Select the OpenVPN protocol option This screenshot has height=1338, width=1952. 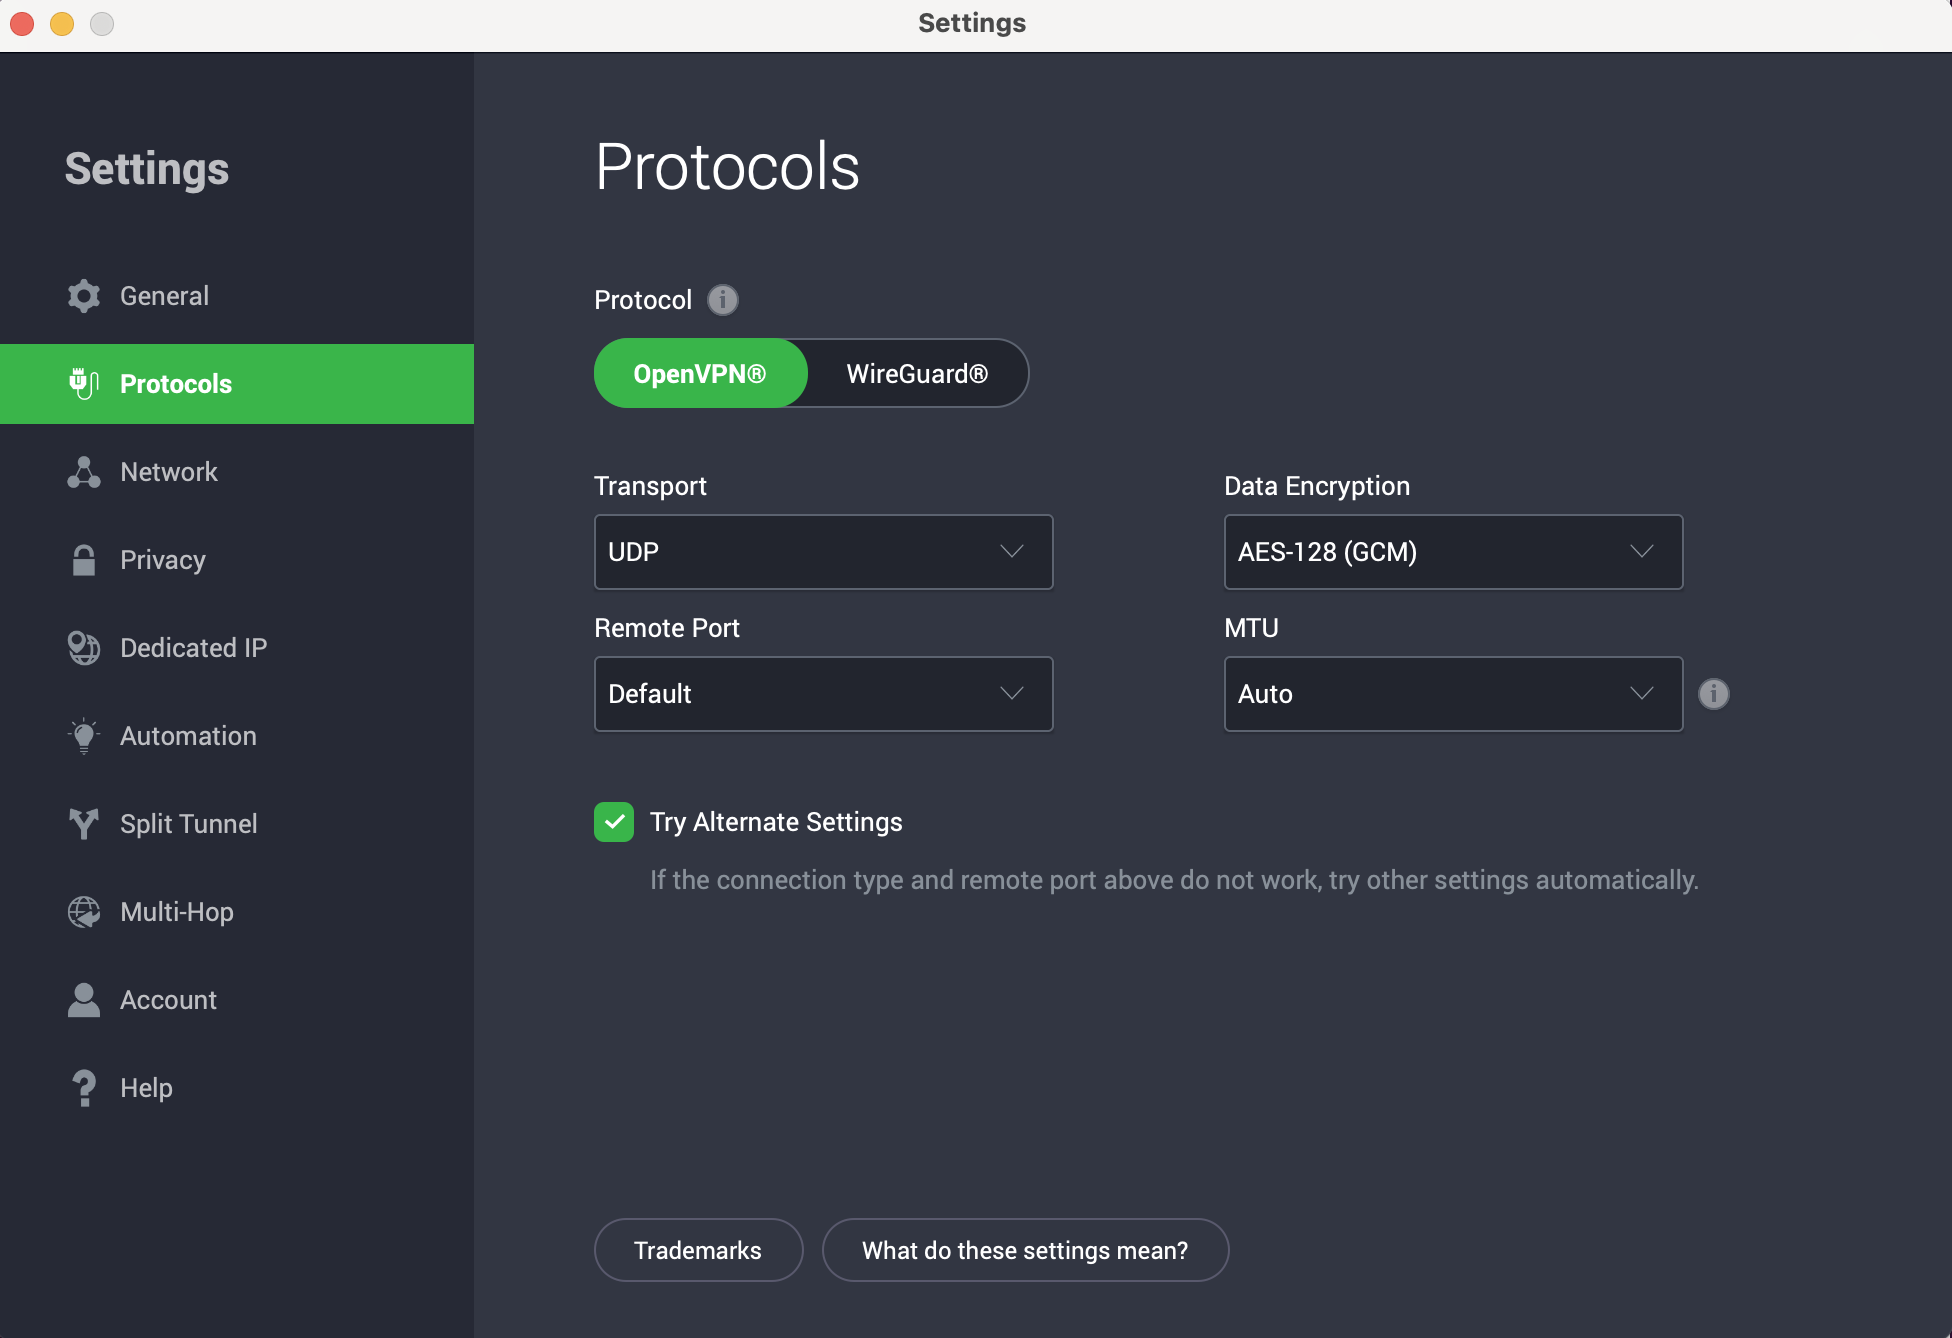click(700, 373)
